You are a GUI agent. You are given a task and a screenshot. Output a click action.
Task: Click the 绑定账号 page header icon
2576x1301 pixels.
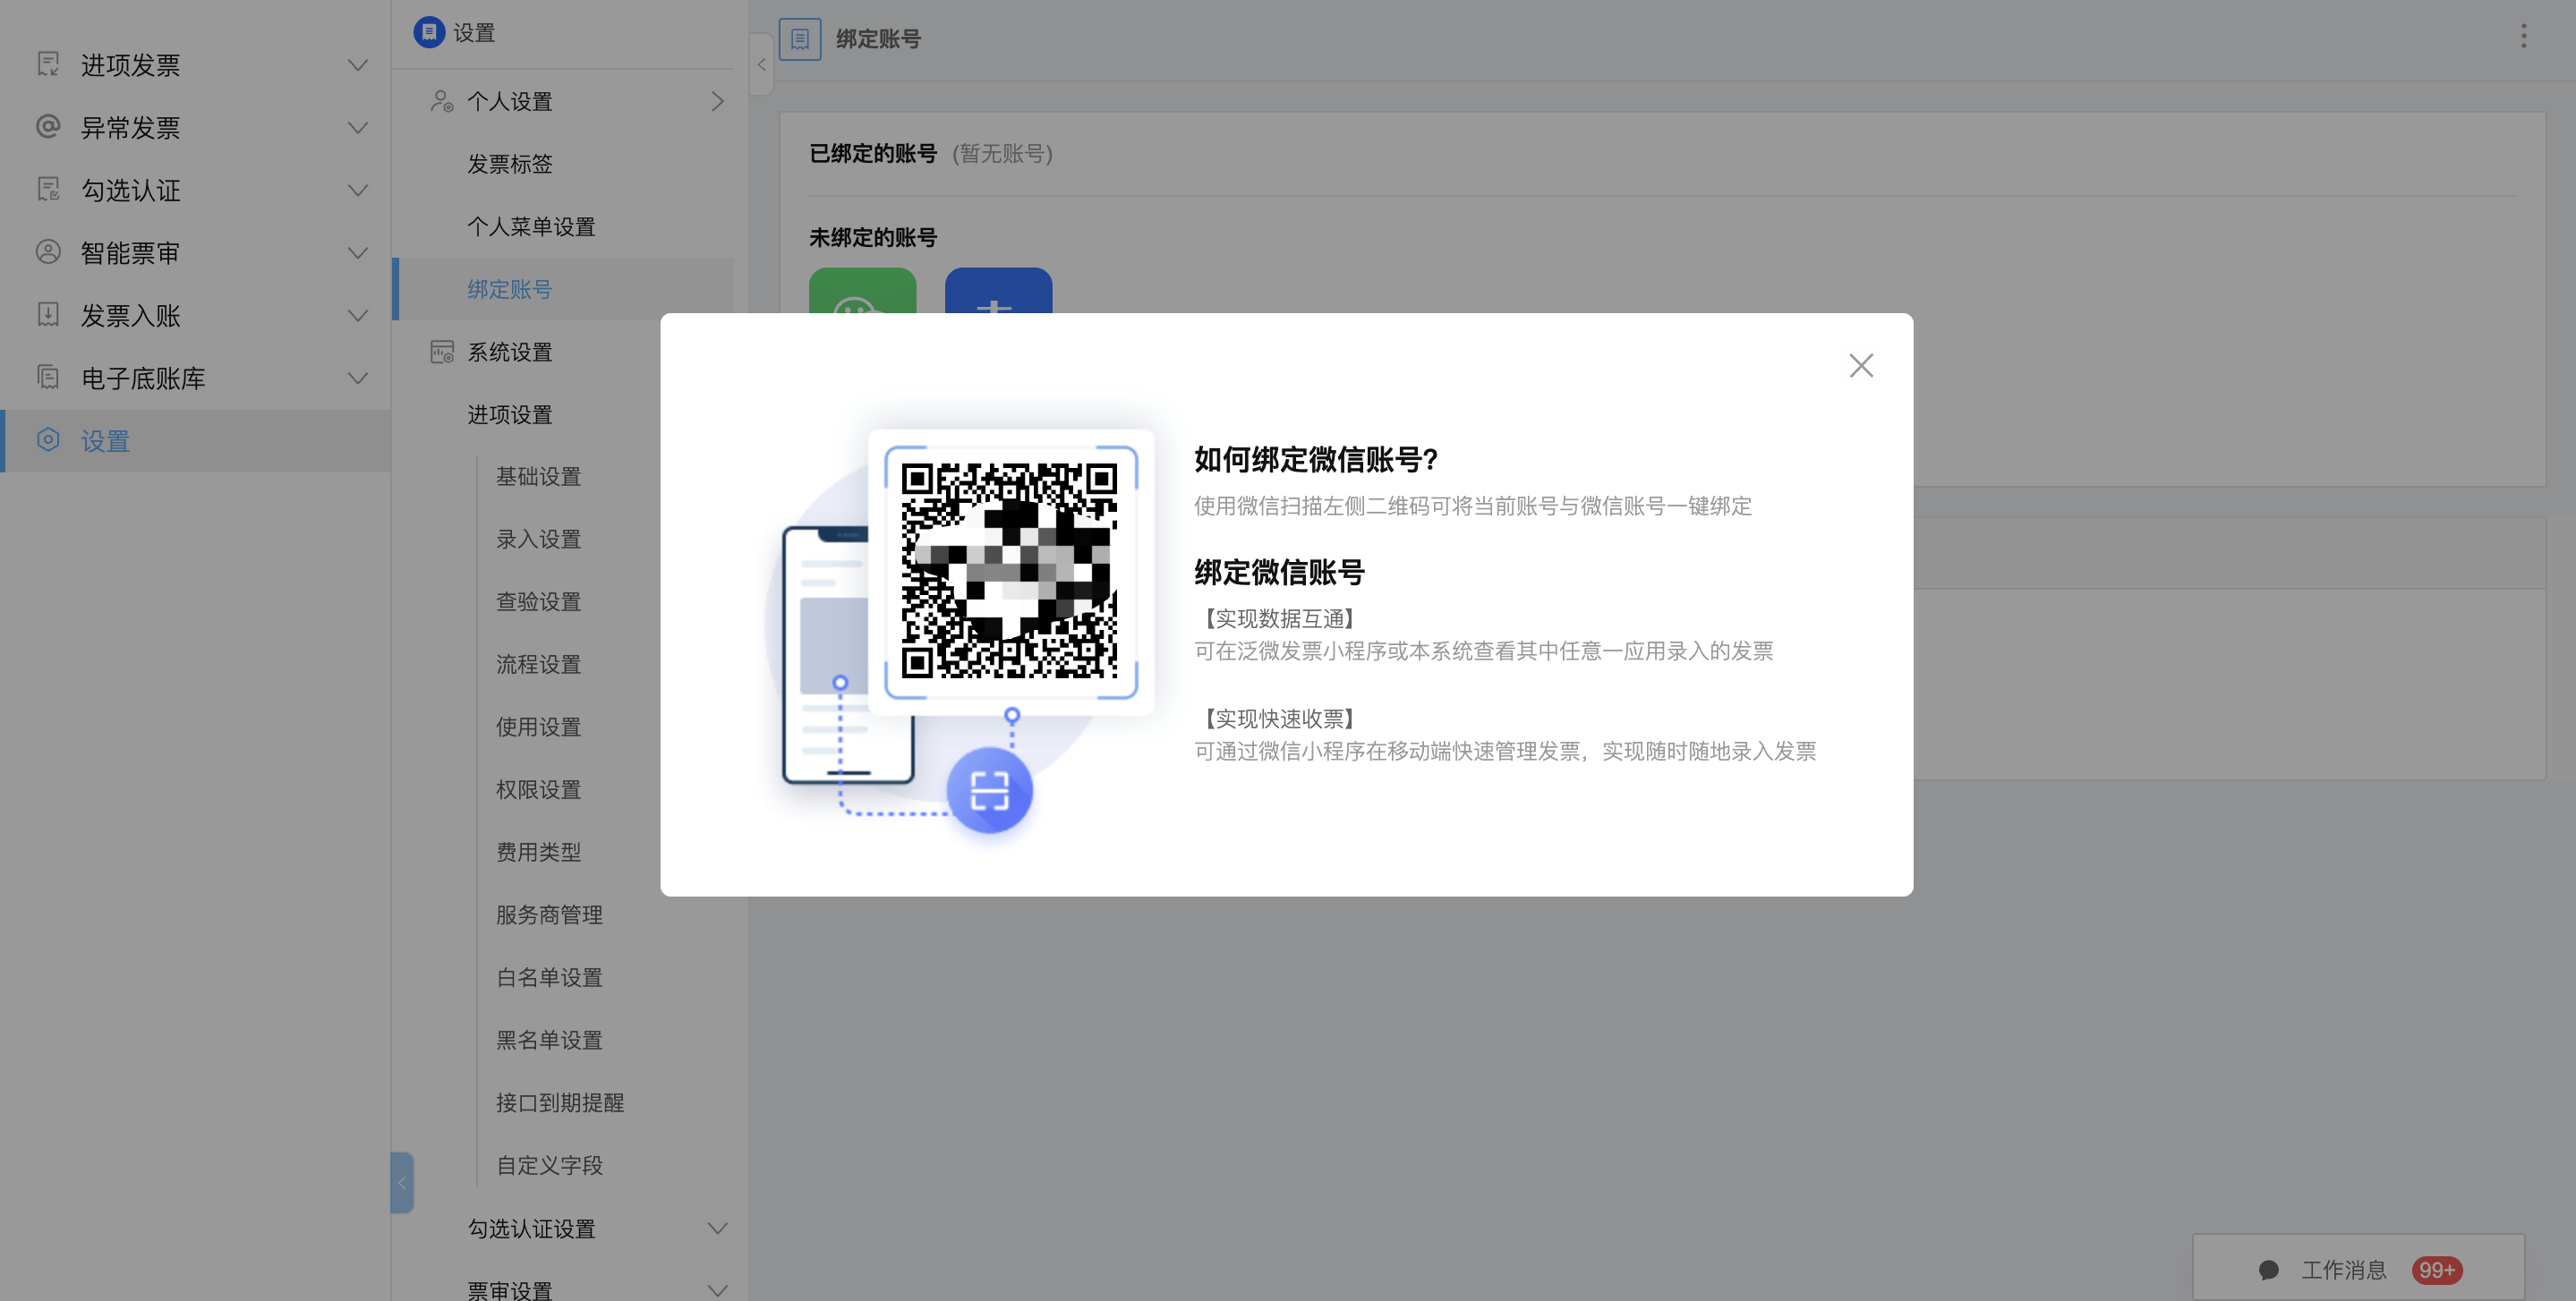point(800,39)
